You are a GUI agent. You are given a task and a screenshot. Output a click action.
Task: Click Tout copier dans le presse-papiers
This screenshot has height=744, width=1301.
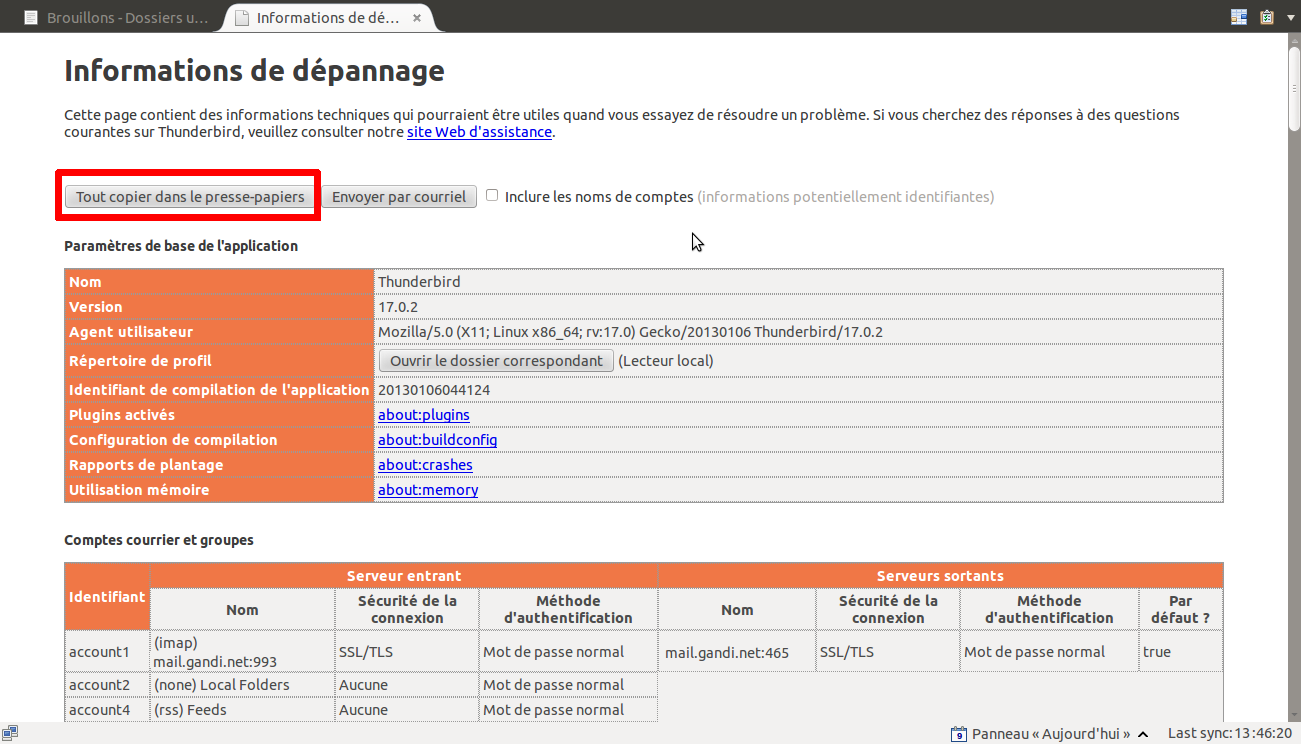coord(190,197)
